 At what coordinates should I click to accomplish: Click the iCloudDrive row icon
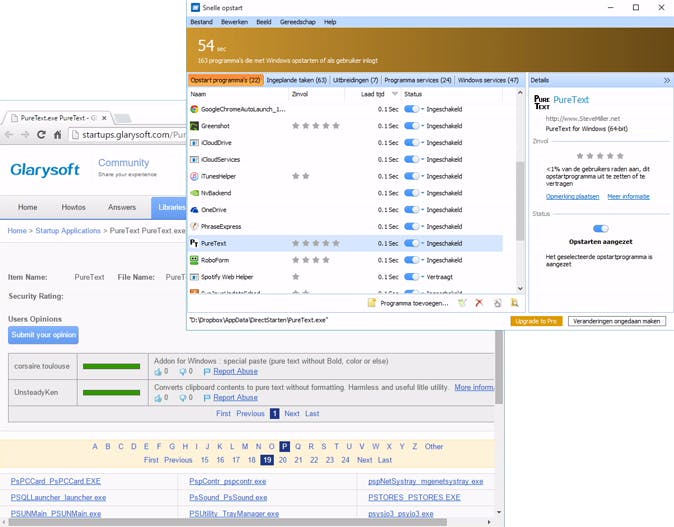pyautogui.click(x=194, y=143)
